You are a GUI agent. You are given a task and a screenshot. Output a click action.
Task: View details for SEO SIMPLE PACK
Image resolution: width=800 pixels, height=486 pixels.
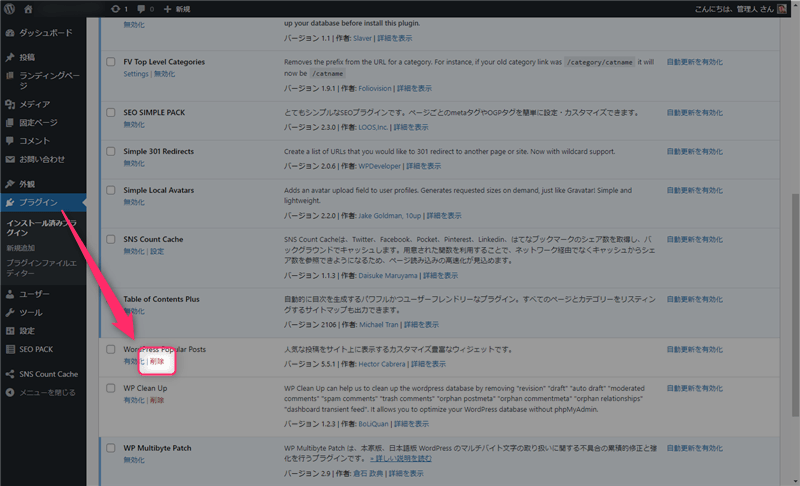click(411, 127)
